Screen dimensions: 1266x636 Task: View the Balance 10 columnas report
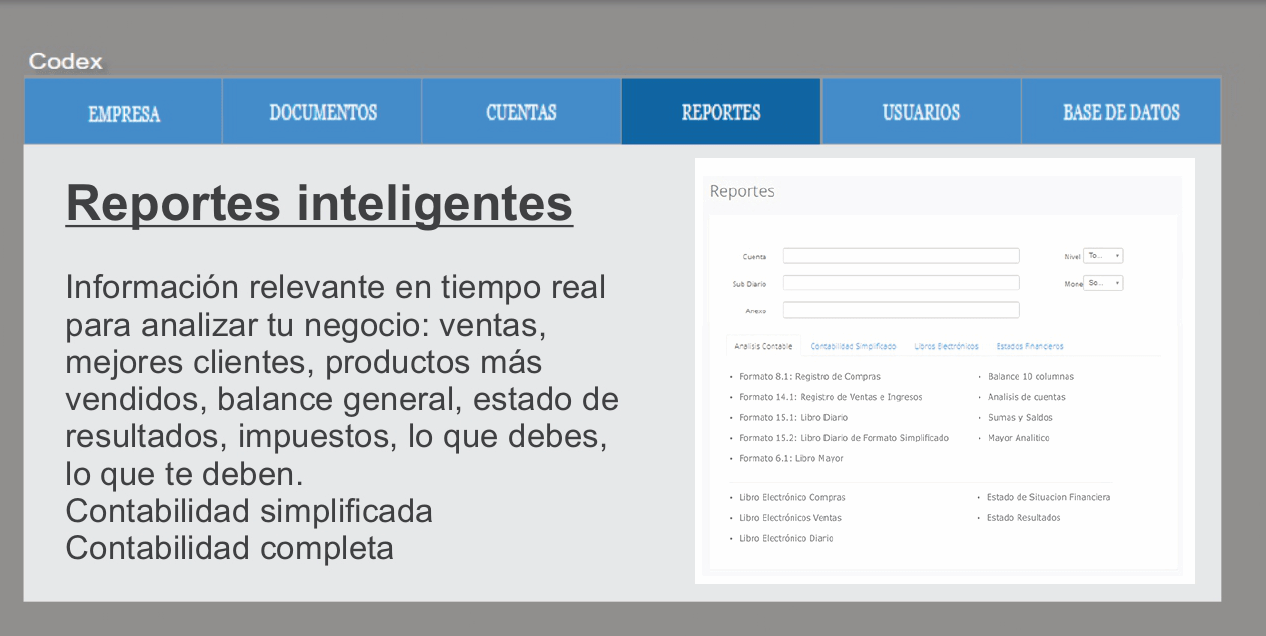tap(1030, 377)
